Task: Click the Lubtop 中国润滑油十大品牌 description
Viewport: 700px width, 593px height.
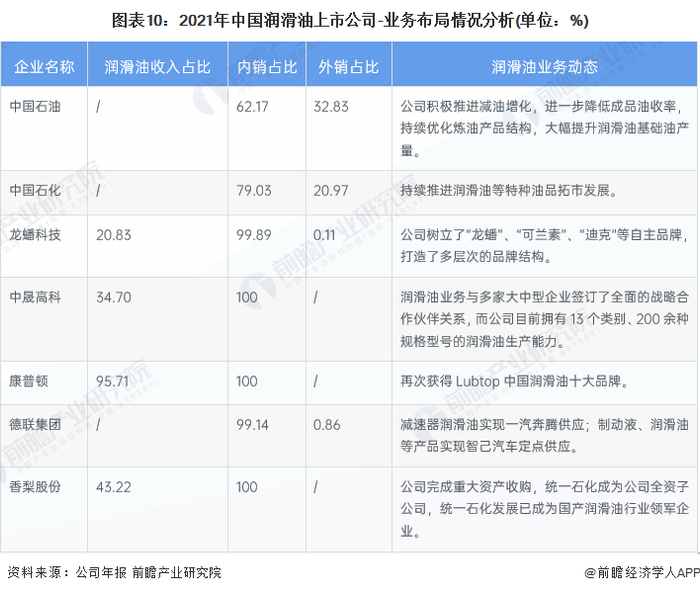Action: 515,381
